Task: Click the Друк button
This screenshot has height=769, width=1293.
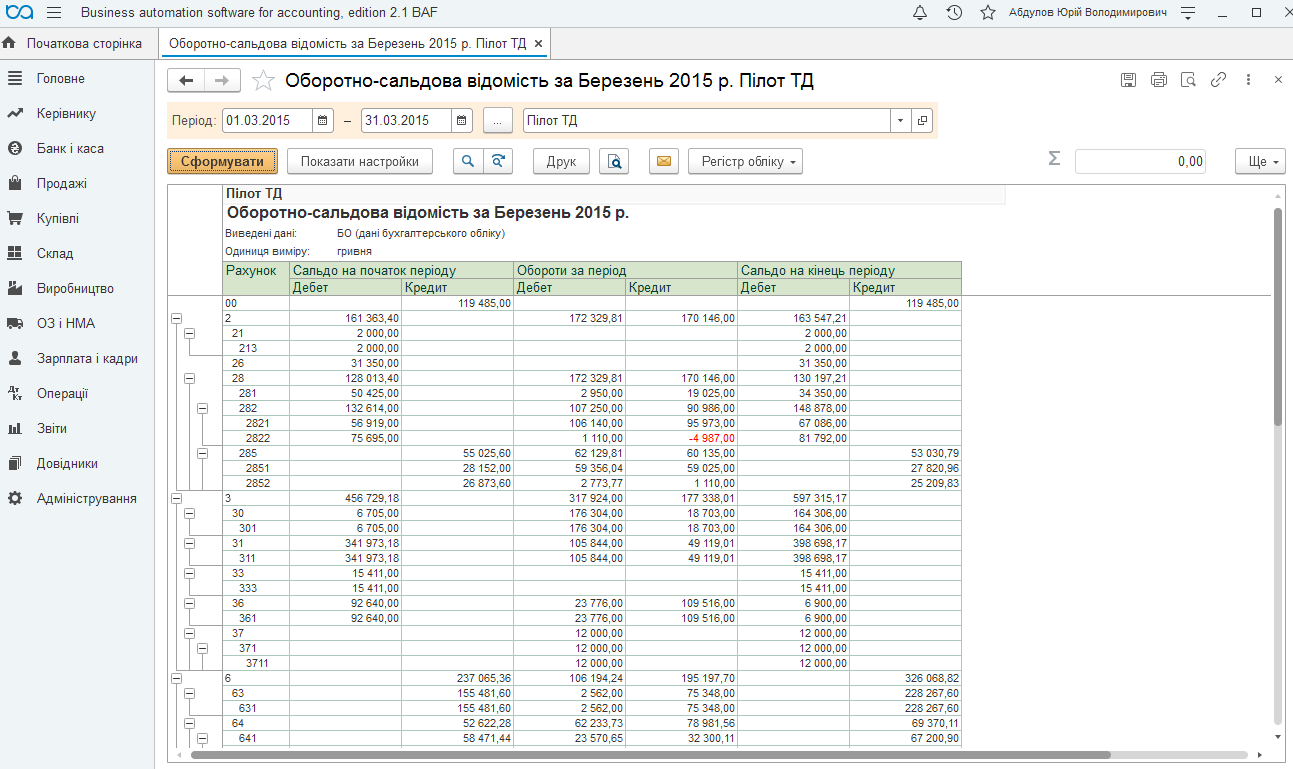Action: coord(561,161)
